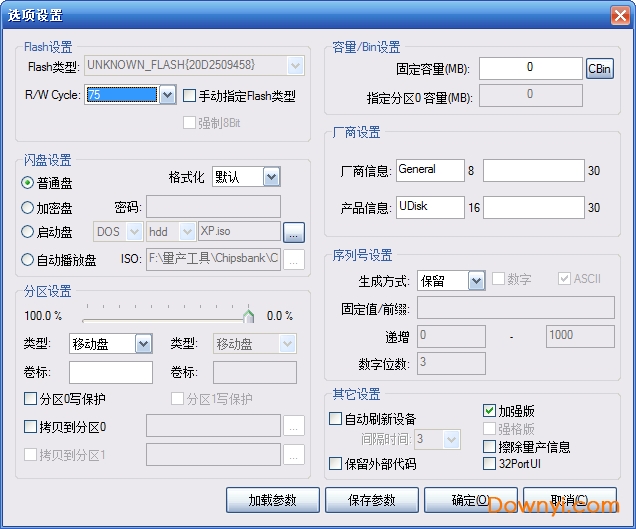The width and height of the screenshot is (636, 529).
Task: Select the 普通盘 radio option
Action: click(x=28, y=183)
